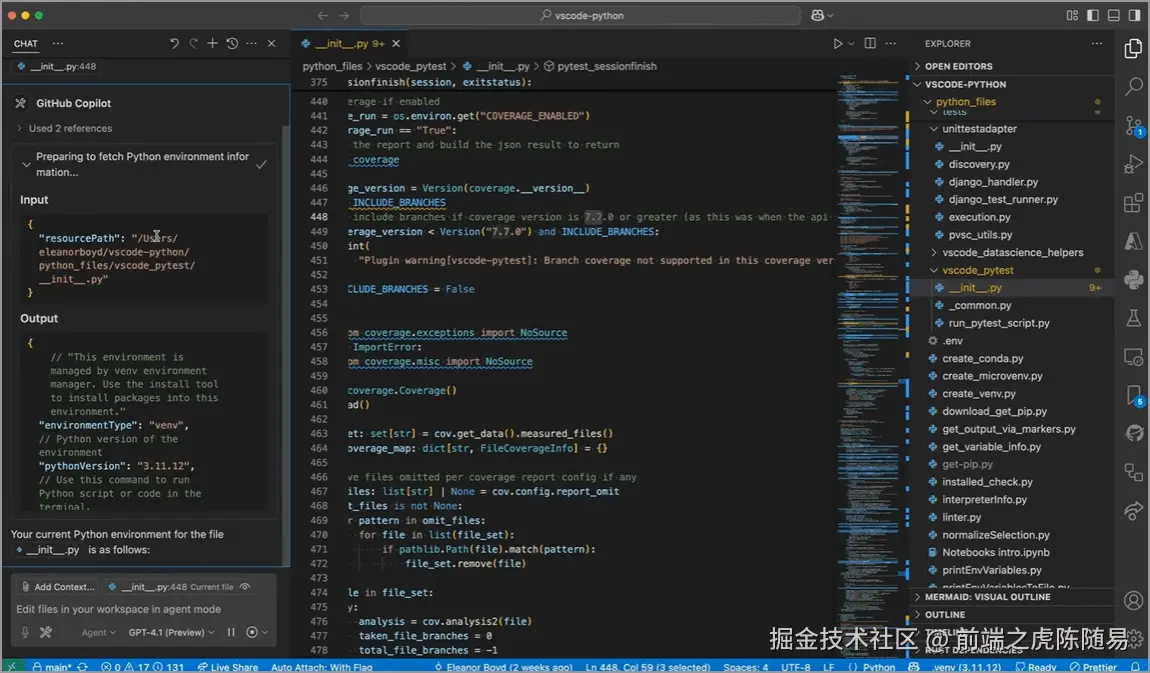
Task: Split the editor with the split icon
Action: [870, 44]
